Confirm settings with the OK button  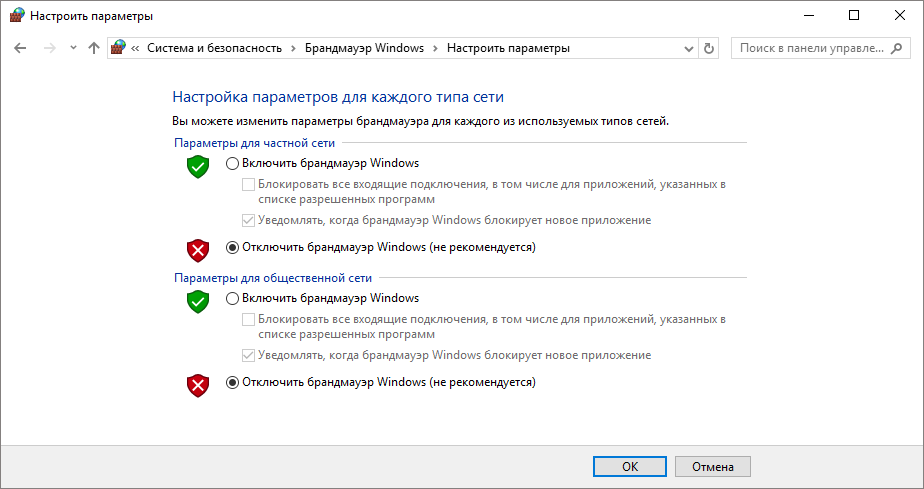click(630, 467)
